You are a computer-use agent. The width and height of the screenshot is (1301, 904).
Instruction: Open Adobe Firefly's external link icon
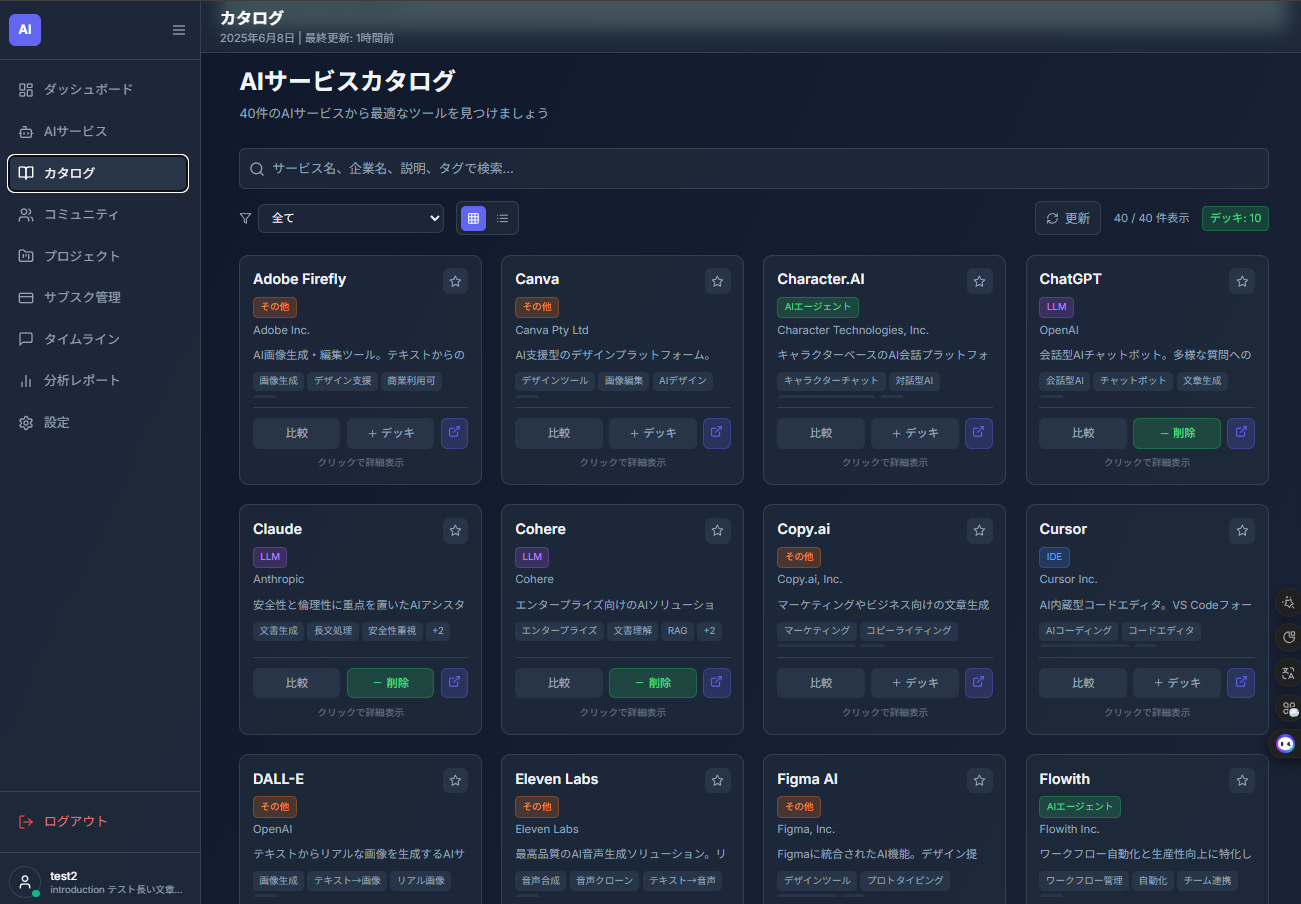(x=454, y=433)
